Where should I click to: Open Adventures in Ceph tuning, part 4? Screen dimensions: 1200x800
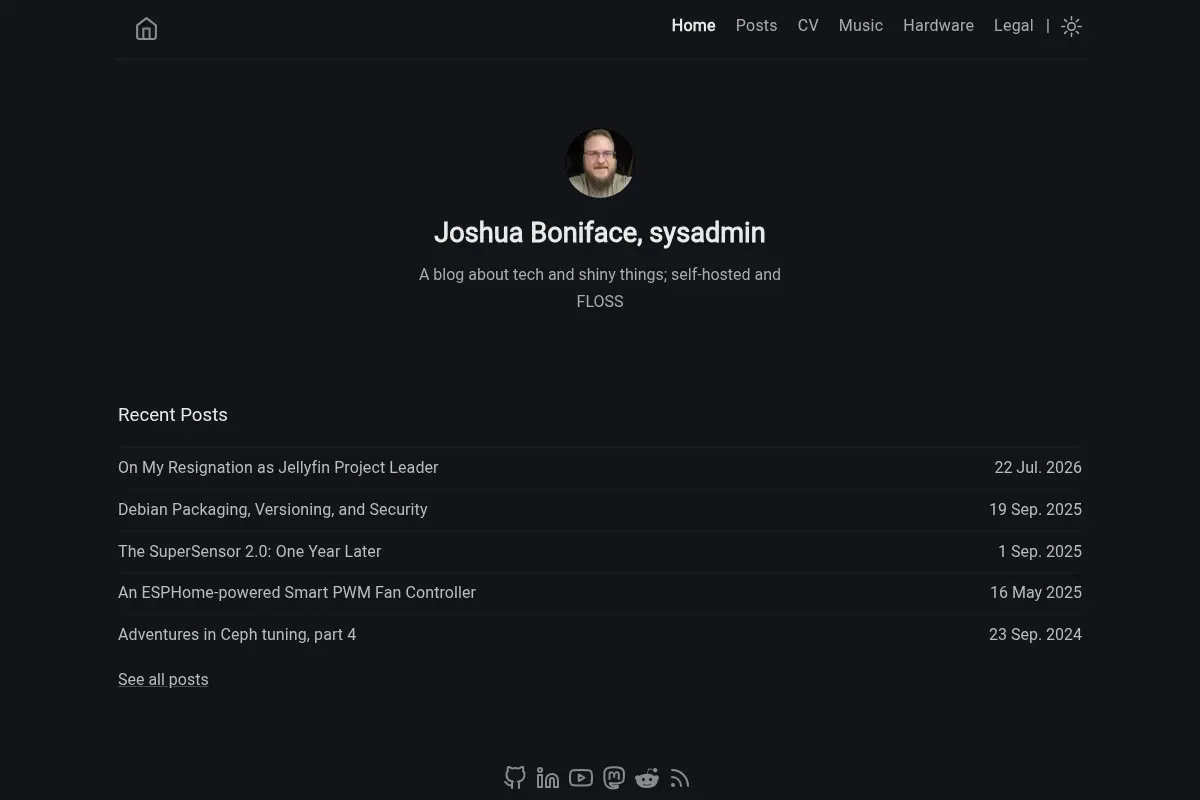(237, 634)
